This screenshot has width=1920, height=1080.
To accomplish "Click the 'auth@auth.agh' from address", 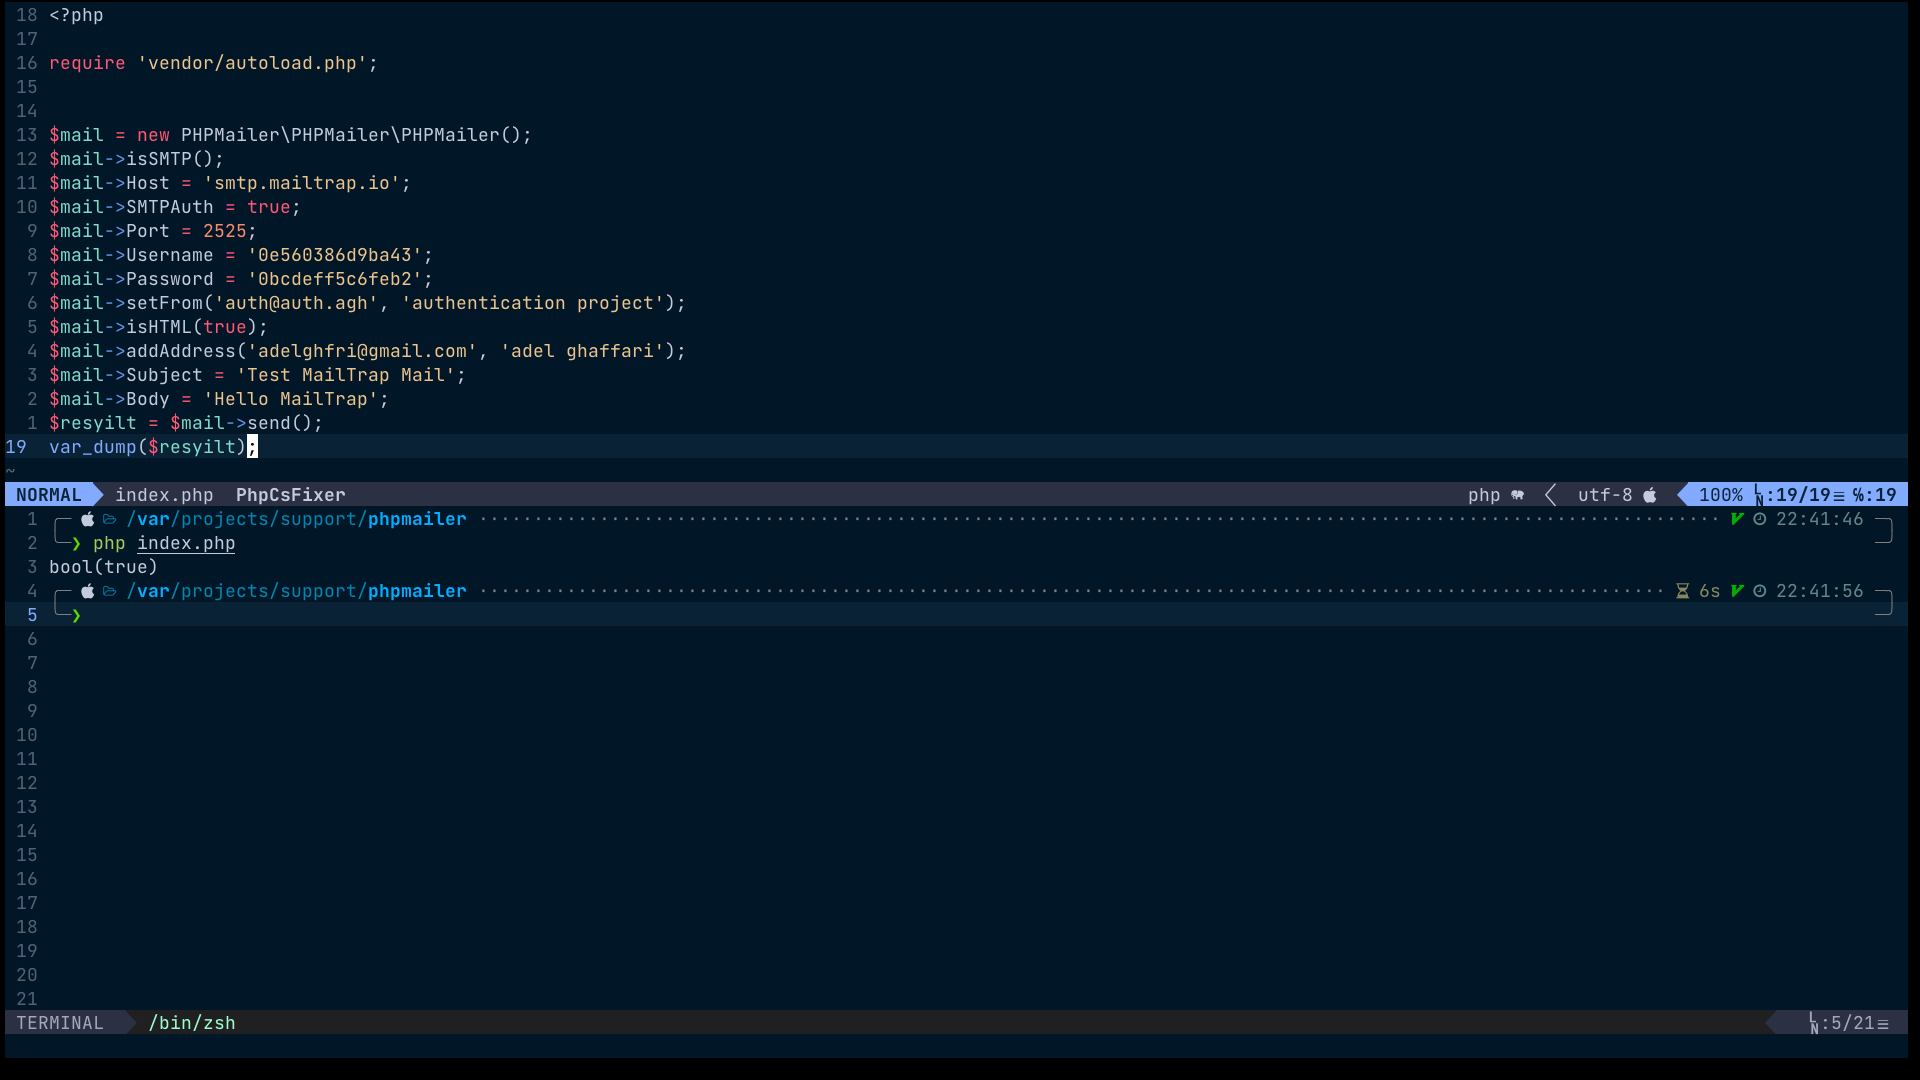I will 296,303.
